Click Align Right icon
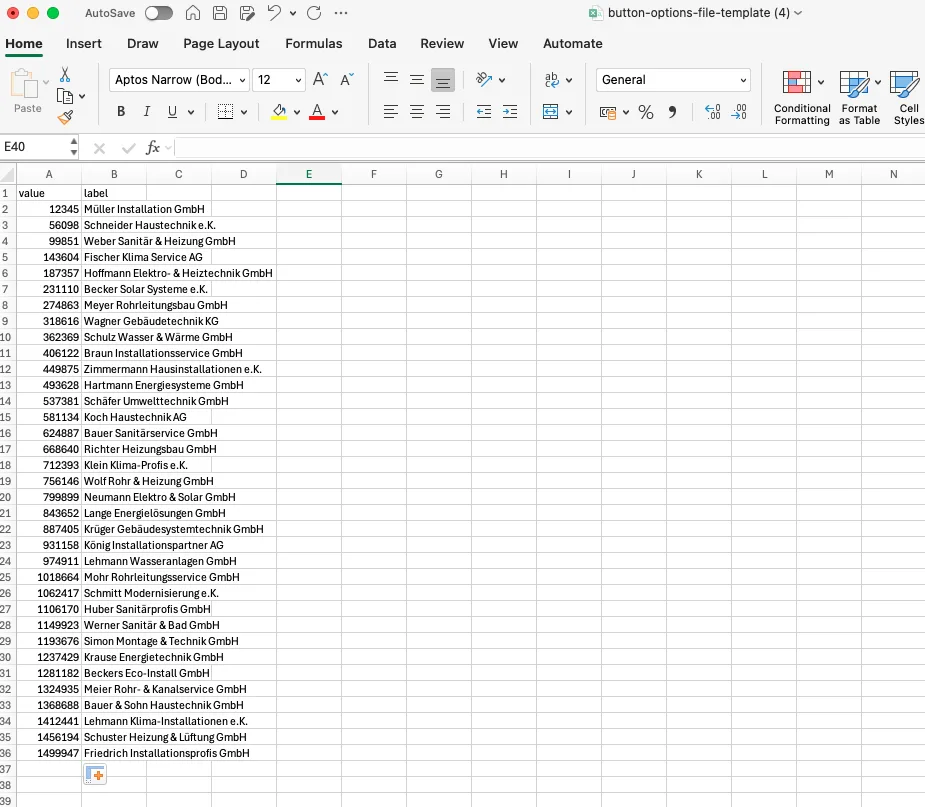This screenshot has width=925, height=807. tap(443, 111)
